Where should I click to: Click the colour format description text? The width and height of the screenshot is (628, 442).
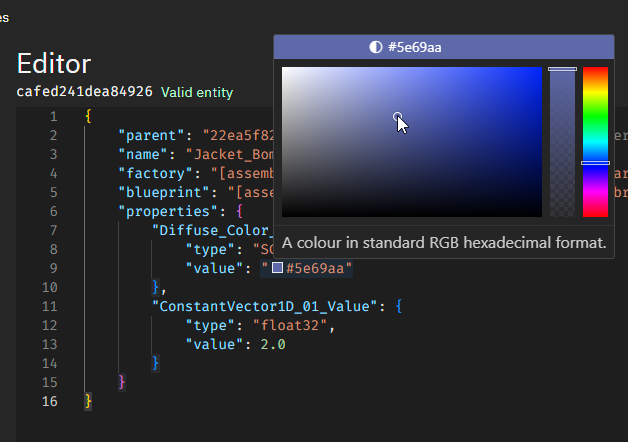click(444, 243)
